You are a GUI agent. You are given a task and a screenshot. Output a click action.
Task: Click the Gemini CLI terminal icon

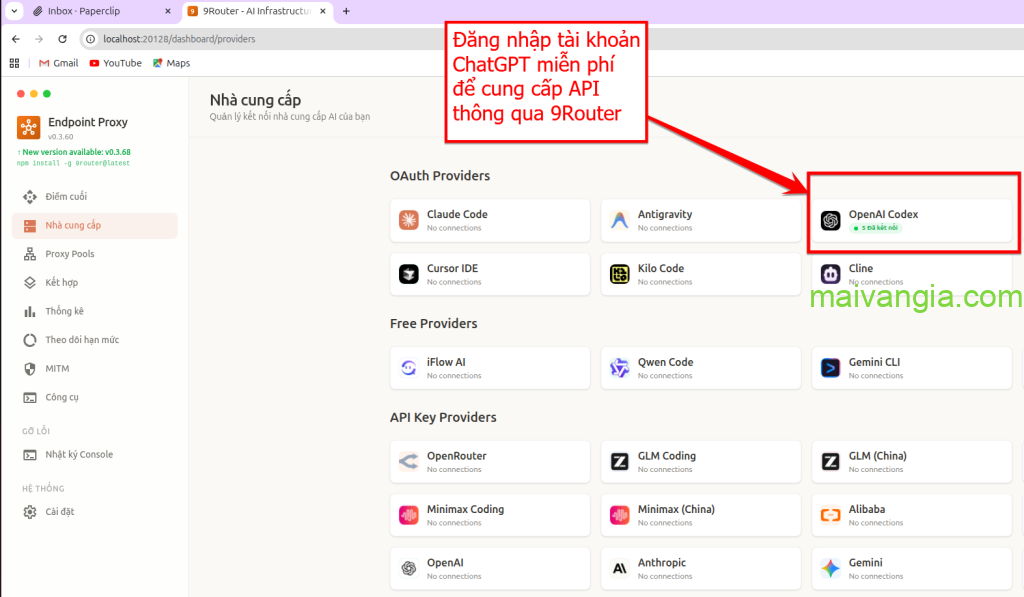tap(830, 368)
